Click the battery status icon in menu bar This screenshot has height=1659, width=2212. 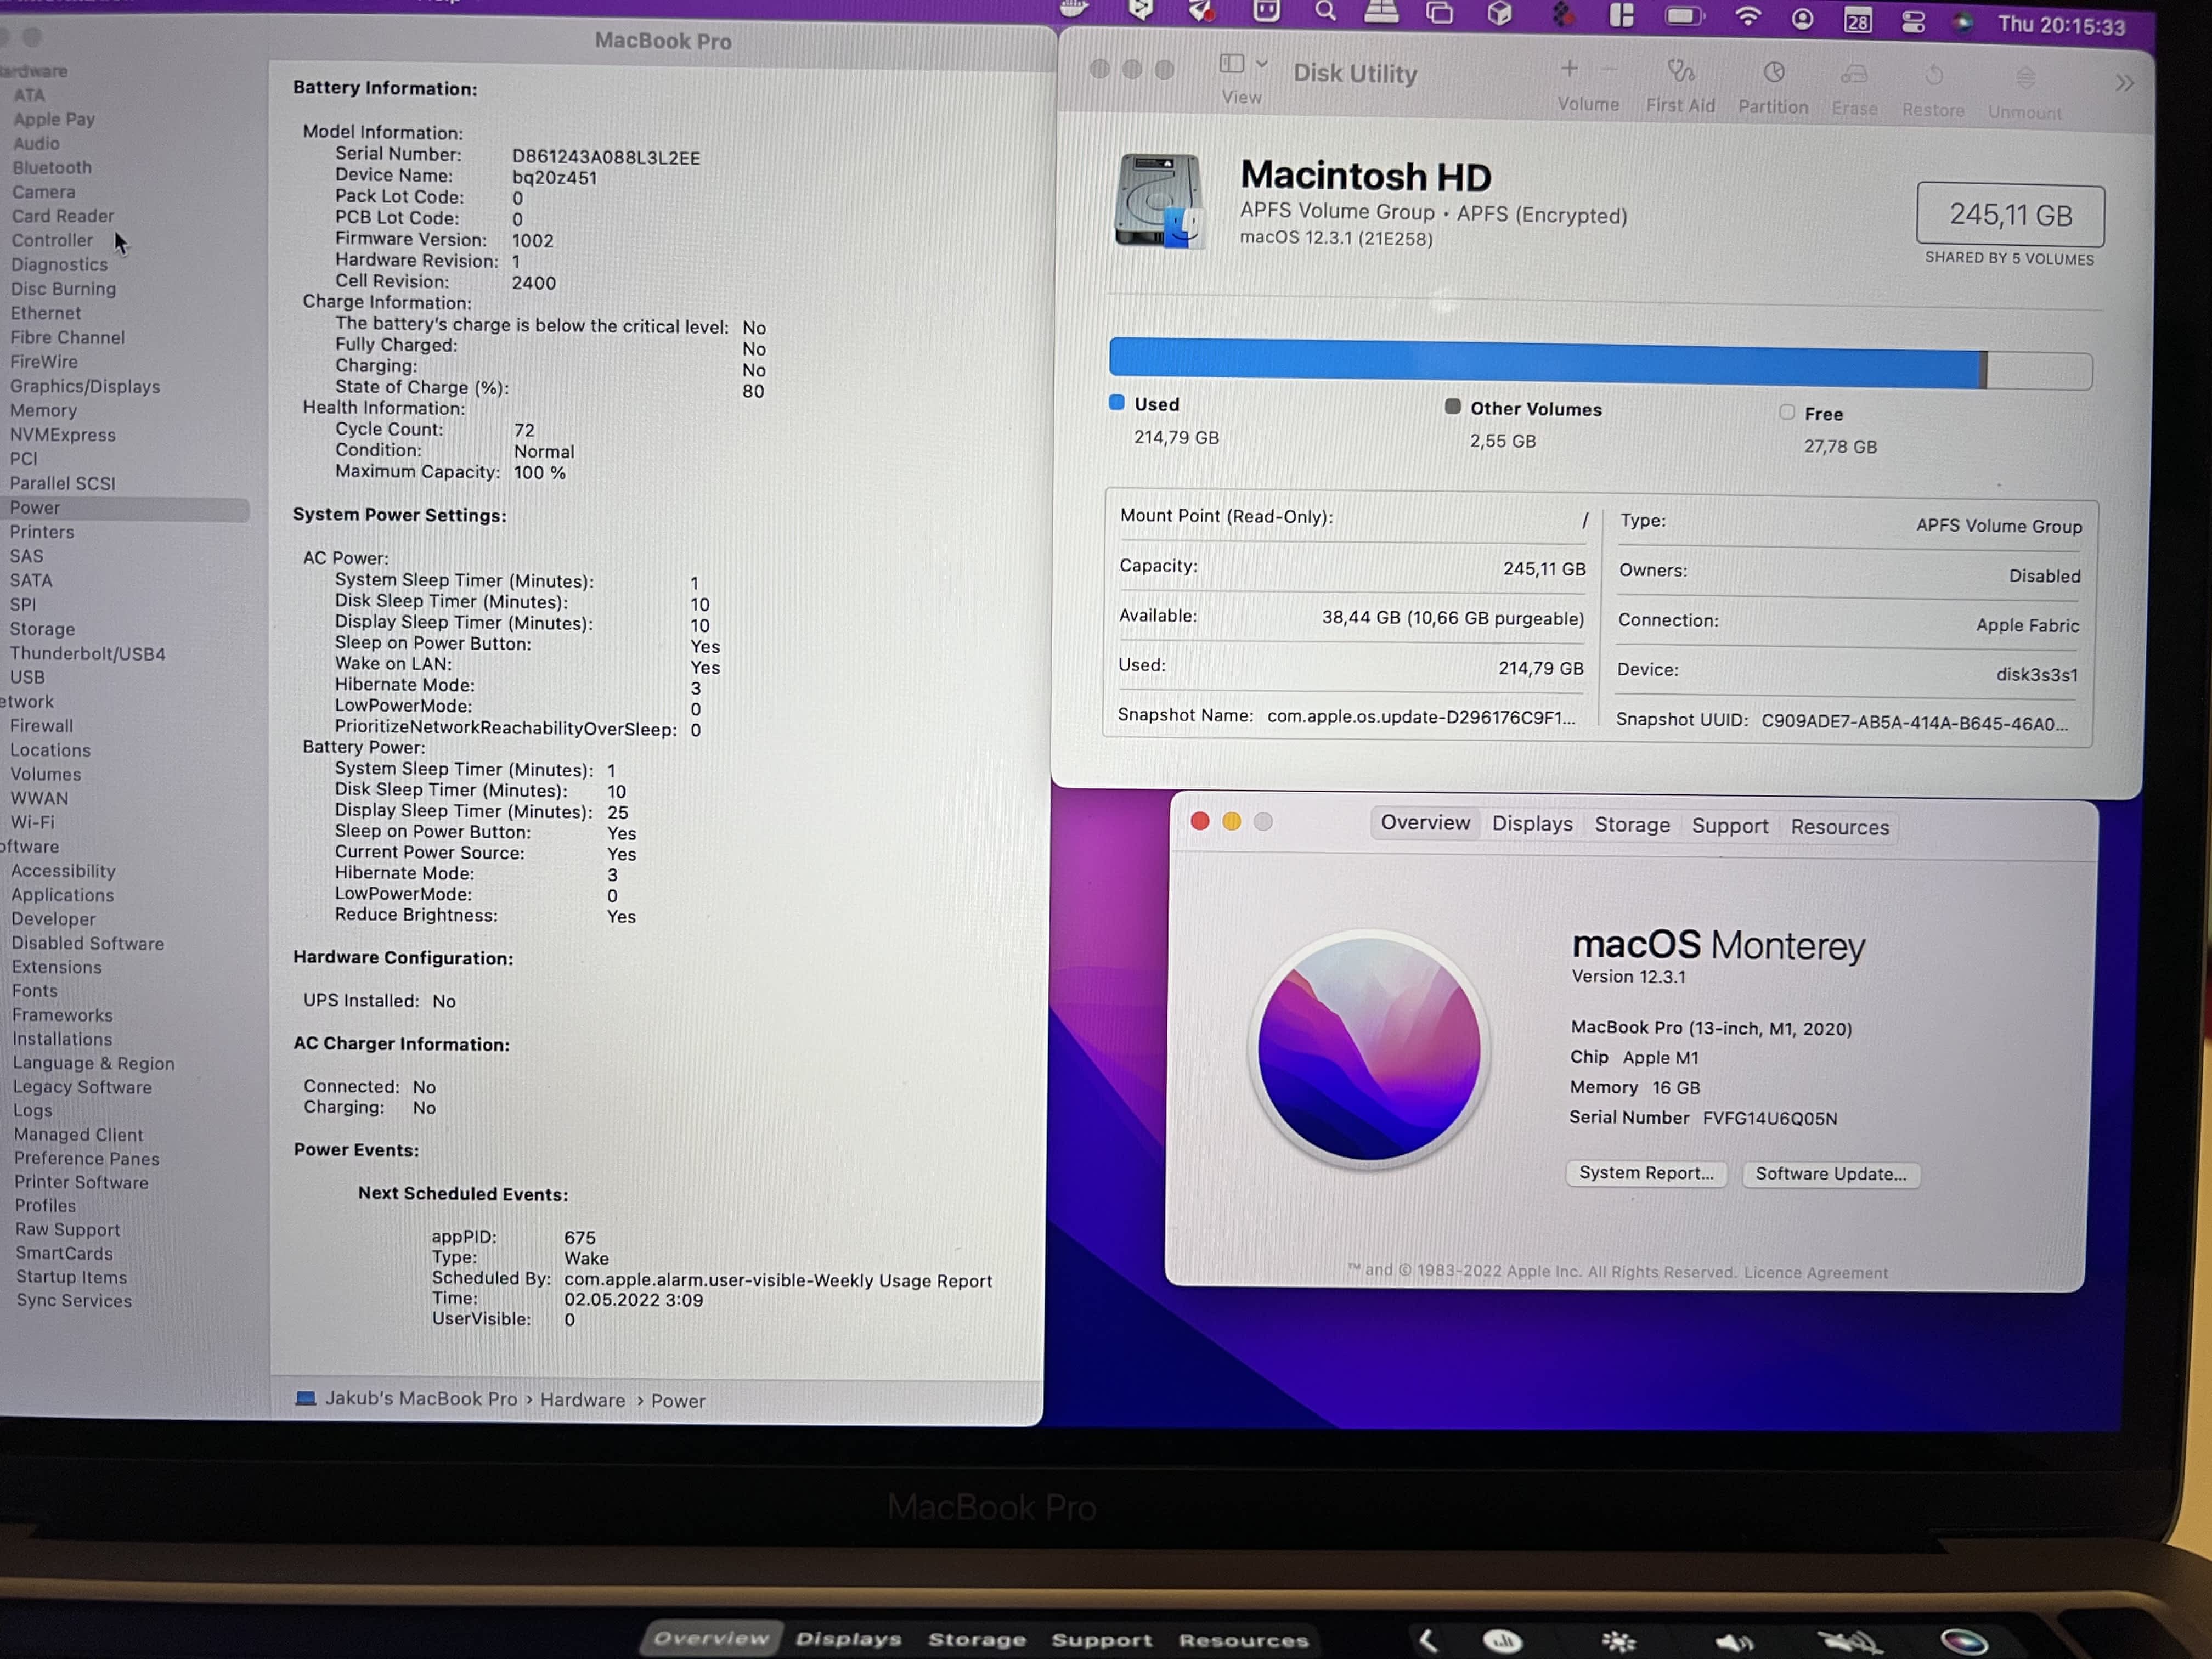tap(1684, 16)
